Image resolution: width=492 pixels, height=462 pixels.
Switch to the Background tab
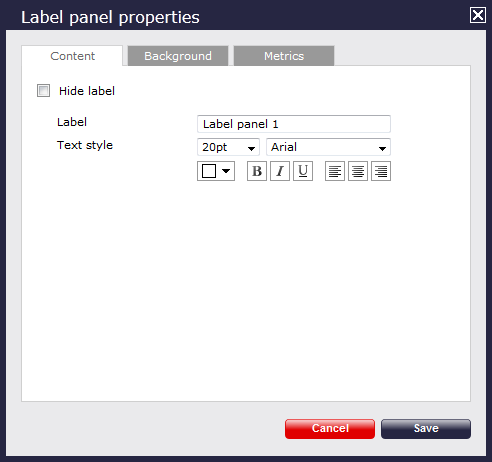[x=178, y=56]
